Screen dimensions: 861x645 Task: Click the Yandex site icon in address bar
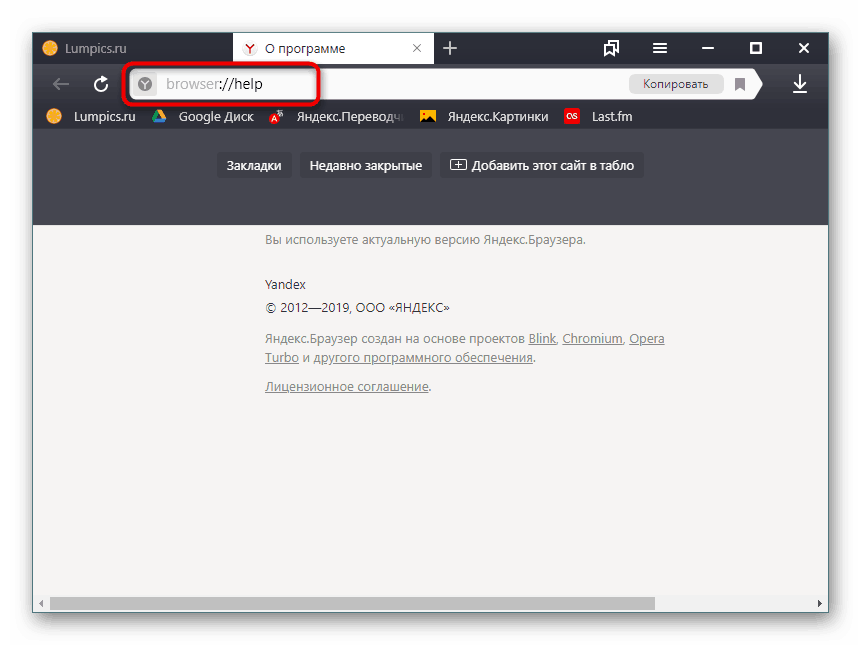click(x=145, y=84)
